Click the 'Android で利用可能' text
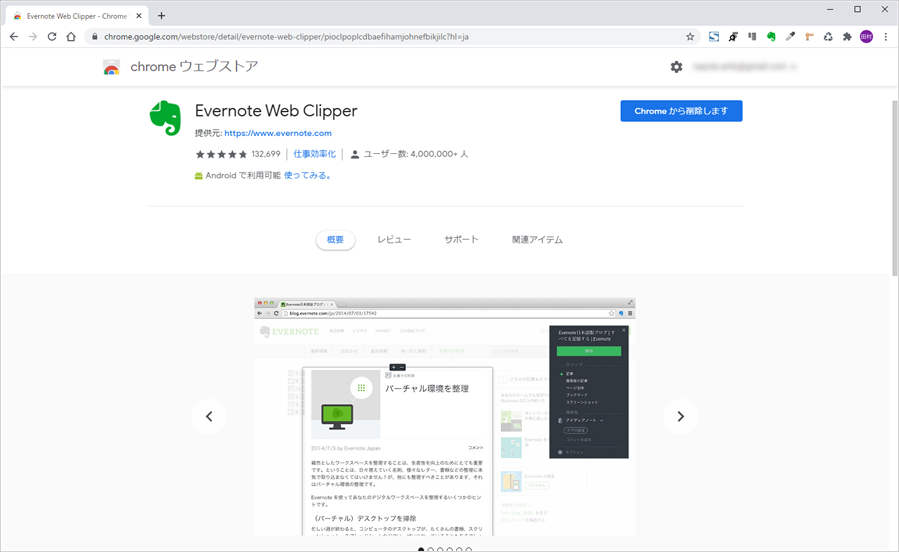This screenshot has height=552, width=899. pos(243,175)
